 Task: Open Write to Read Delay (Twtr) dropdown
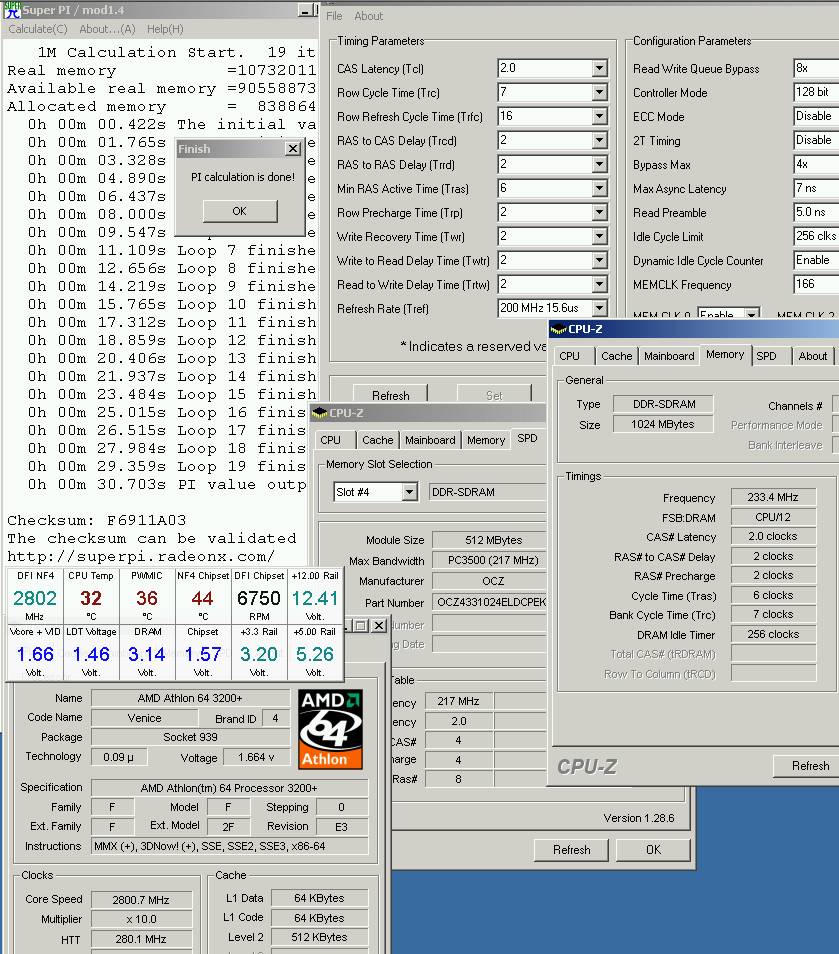click(x=599, y=260)
